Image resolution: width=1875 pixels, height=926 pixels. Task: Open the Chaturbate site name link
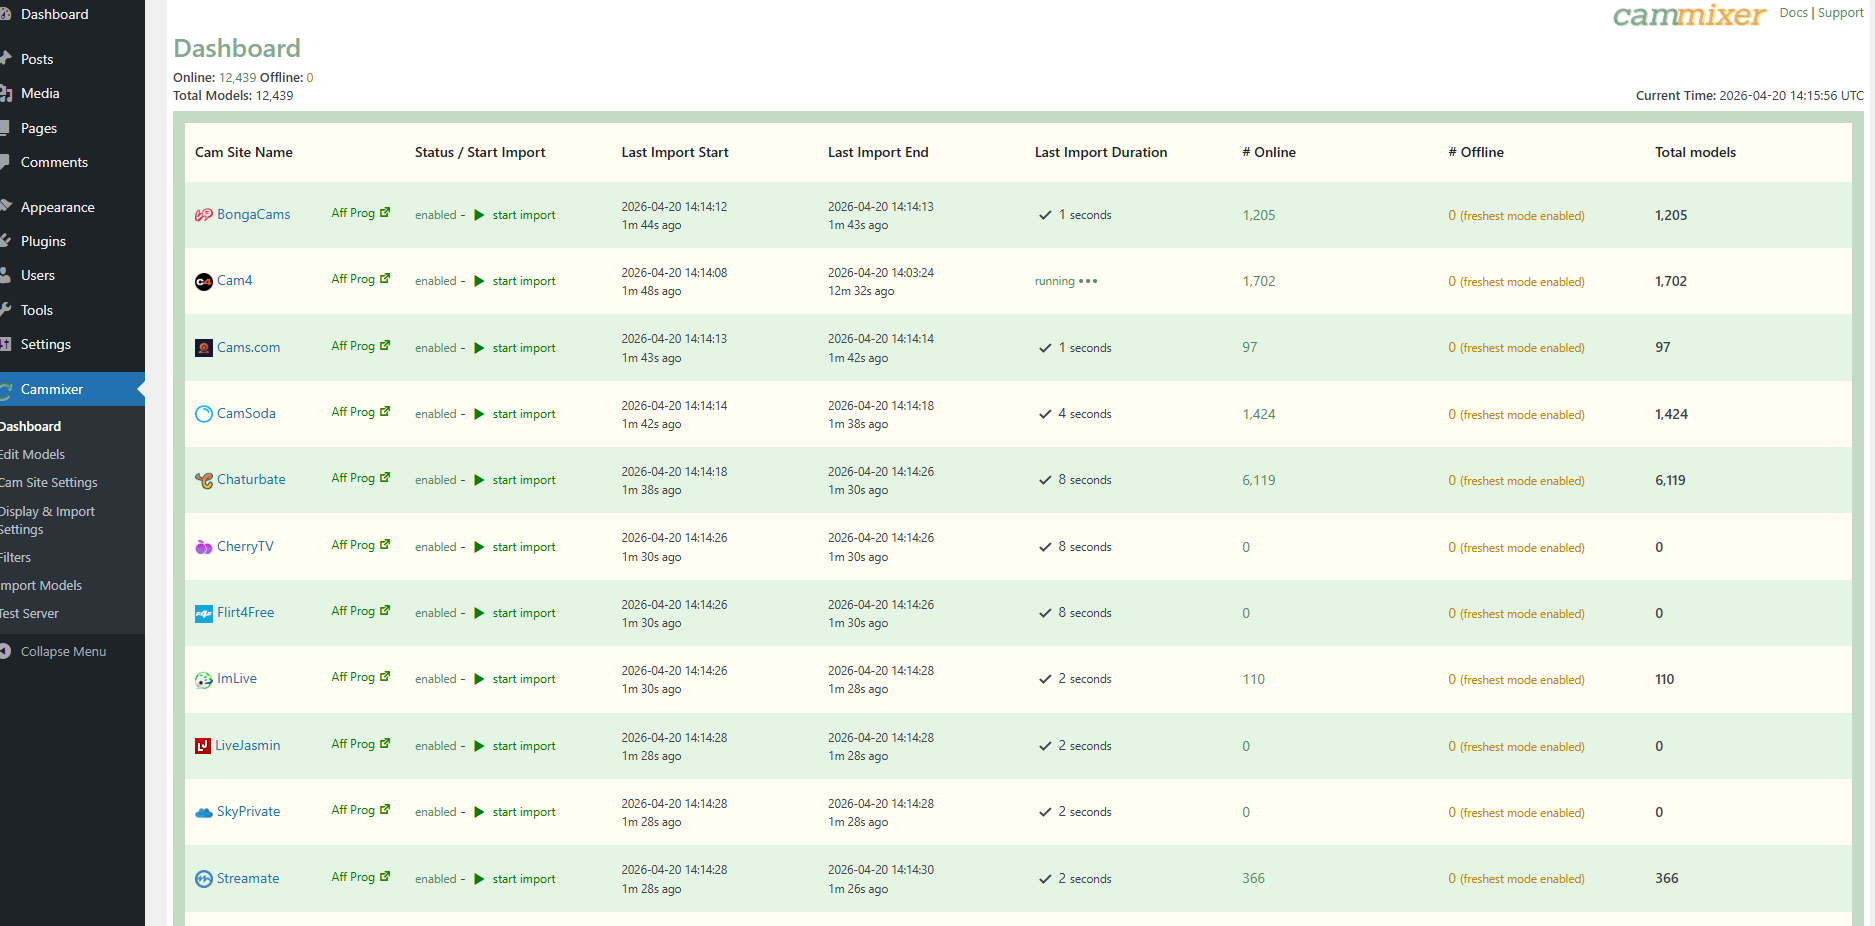251,480
